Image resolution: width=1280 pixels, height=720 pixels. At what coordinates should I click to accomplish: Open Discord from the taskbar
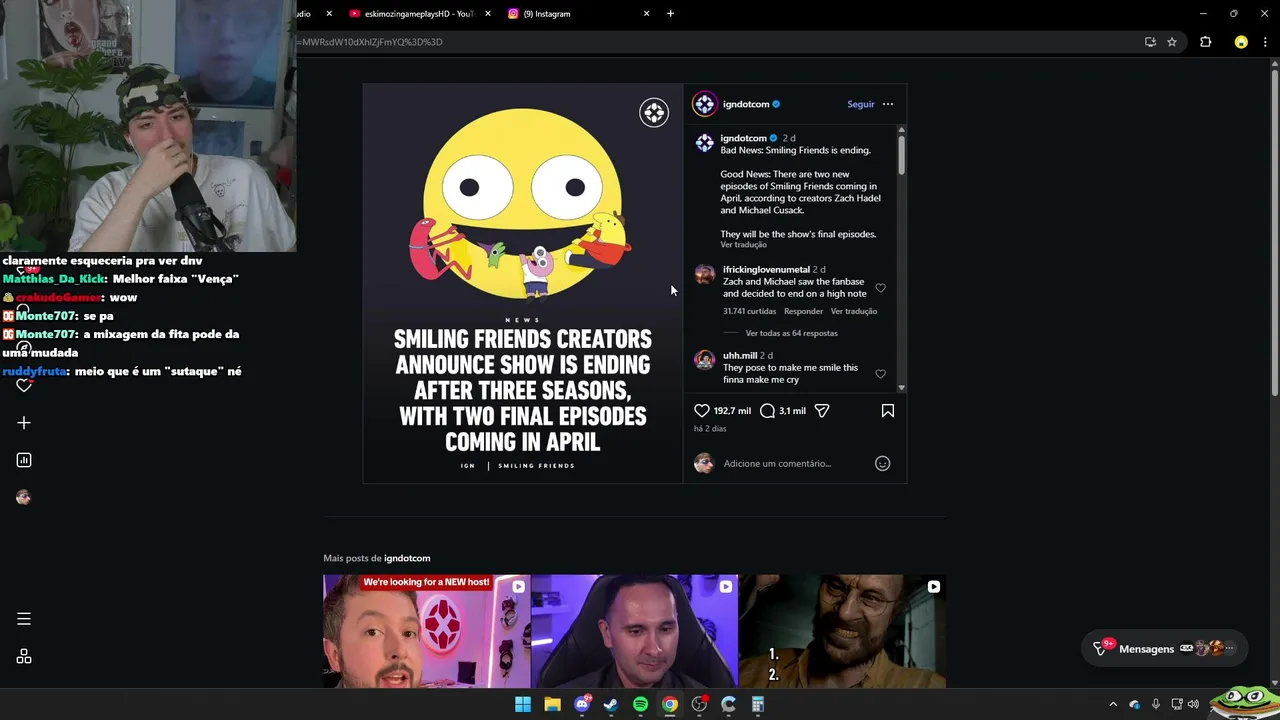(x=582, y=704)
